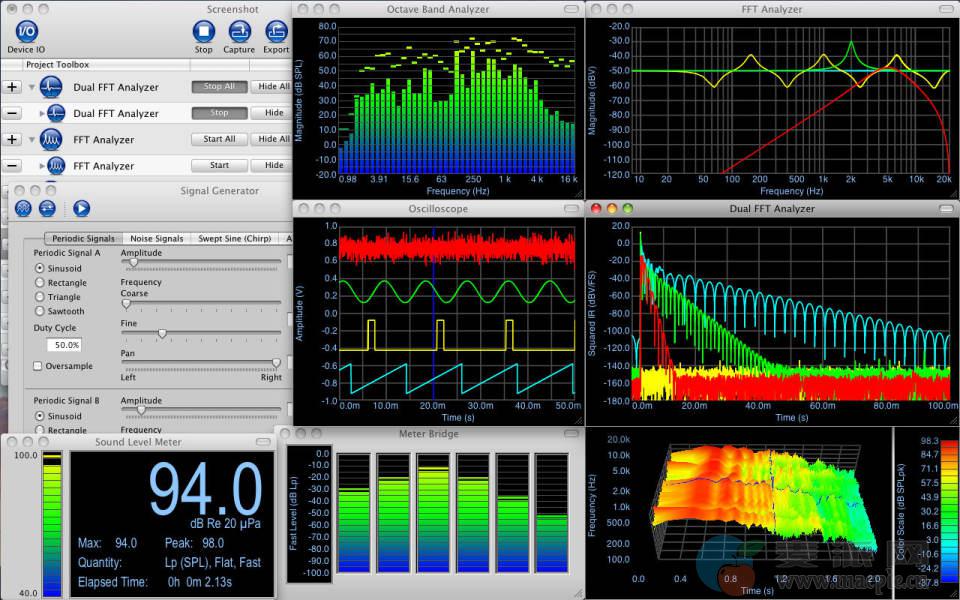Image resolution: width=960 pixels, height=600 pixels.
Task: Click the Capture toolbar icon
Action: [239, 31]
